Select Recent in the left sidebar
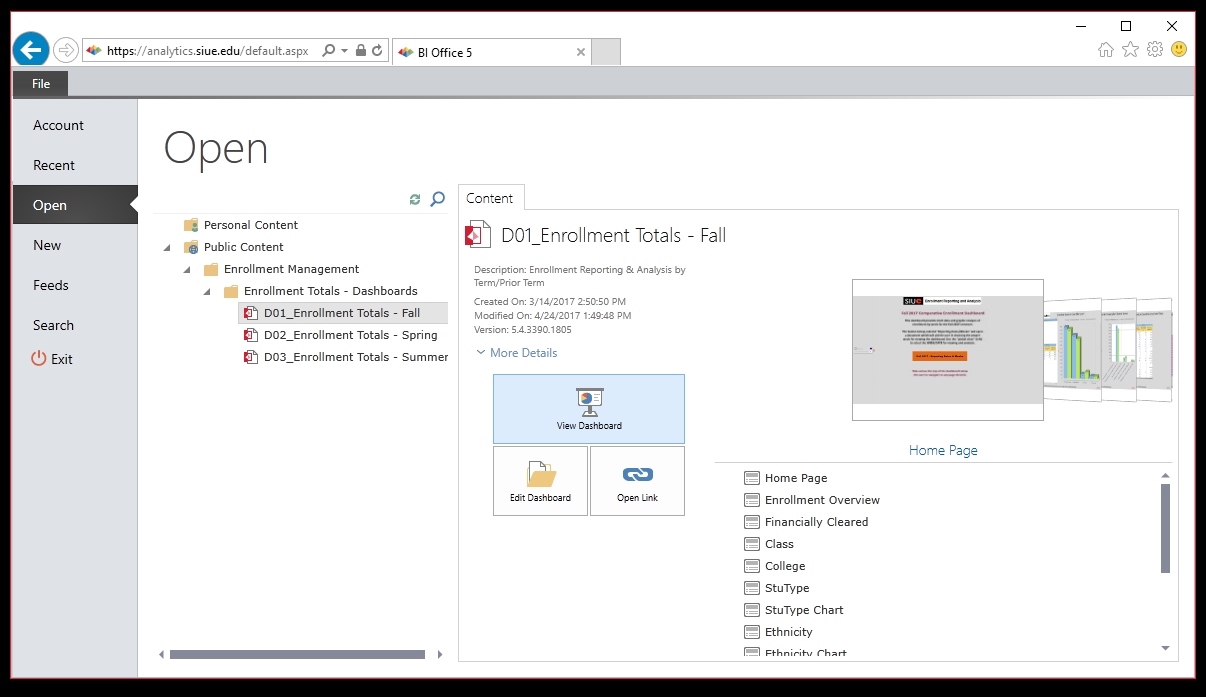The height and width of the screenshot is (697, 1206). (54, 165)
